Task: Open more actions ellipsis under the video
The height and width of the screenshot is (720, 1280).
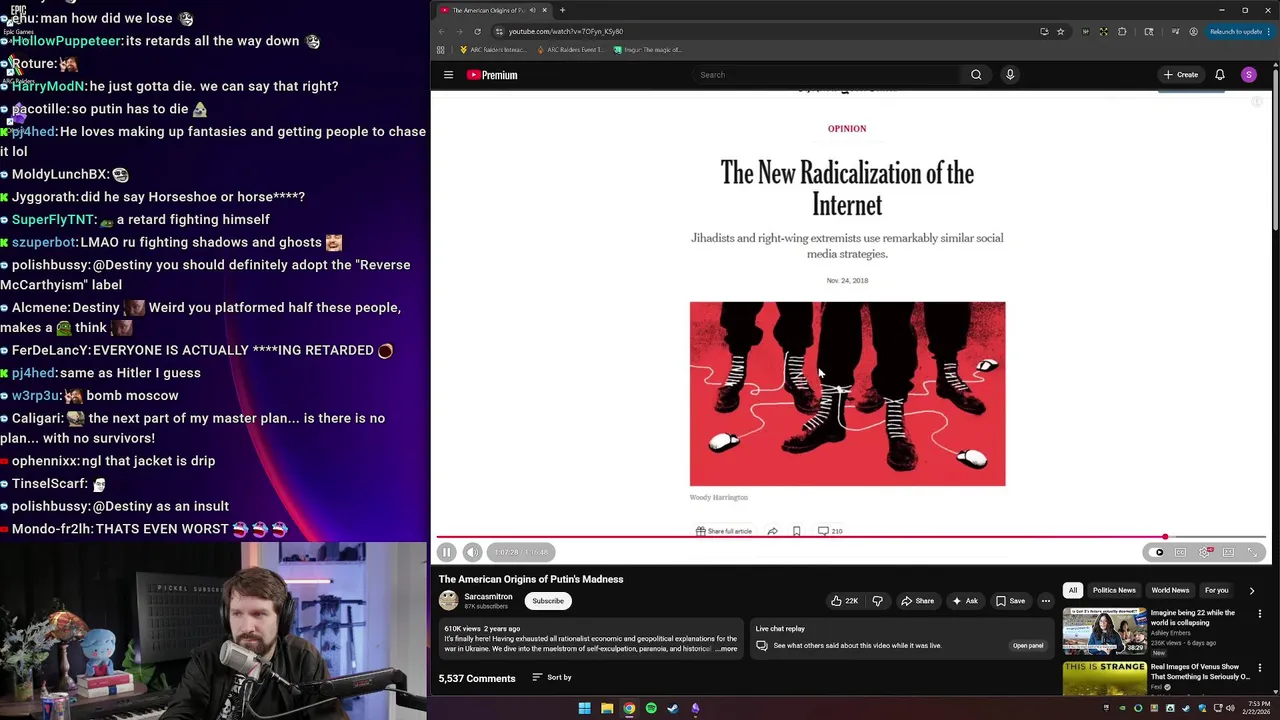Action: (x=1046, y=601)
